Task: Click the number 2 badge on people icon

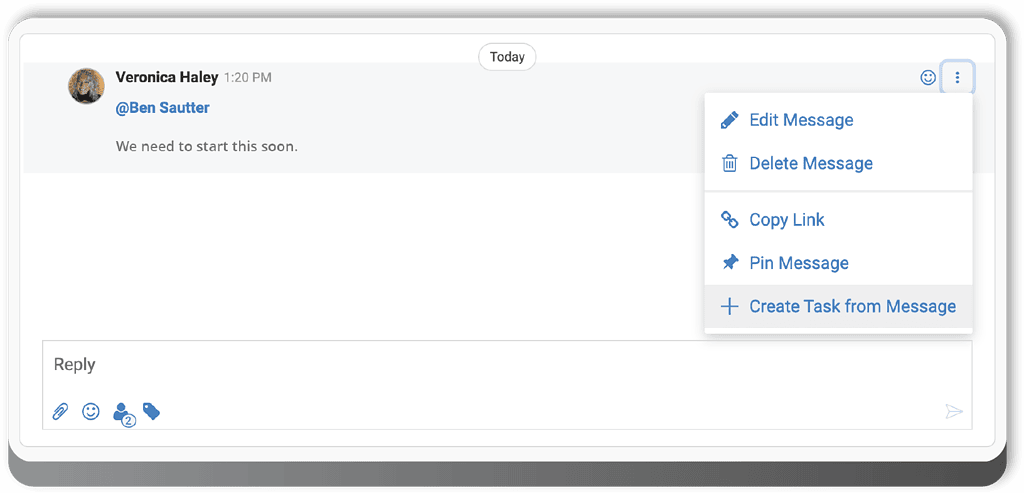Action: [x=128, y=421]
